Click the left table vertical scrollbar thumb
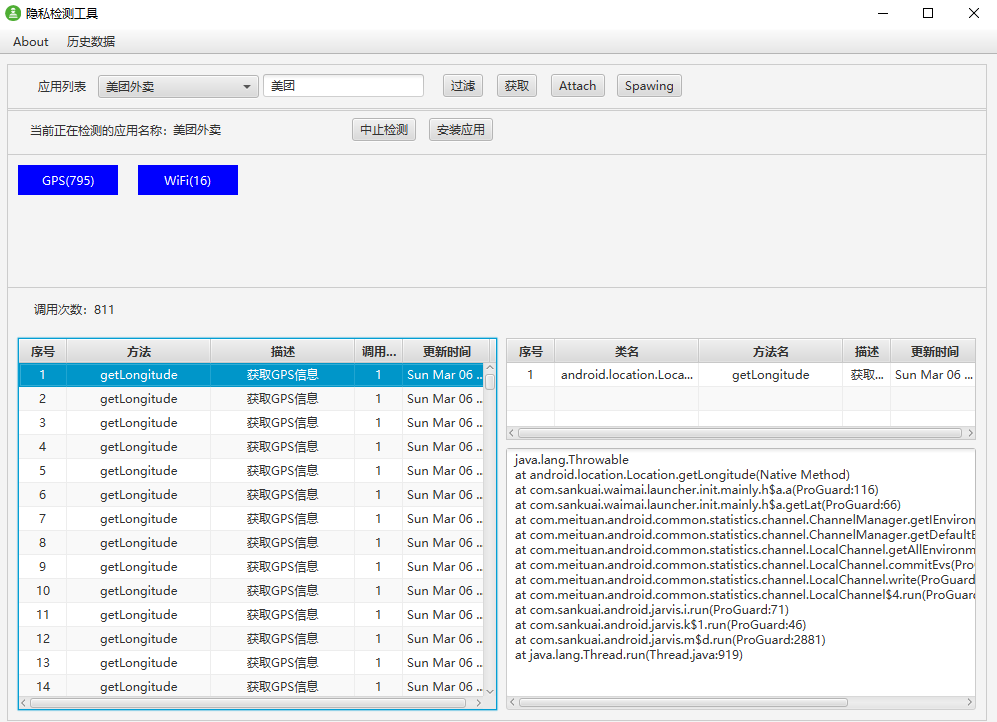 point(490,381)
